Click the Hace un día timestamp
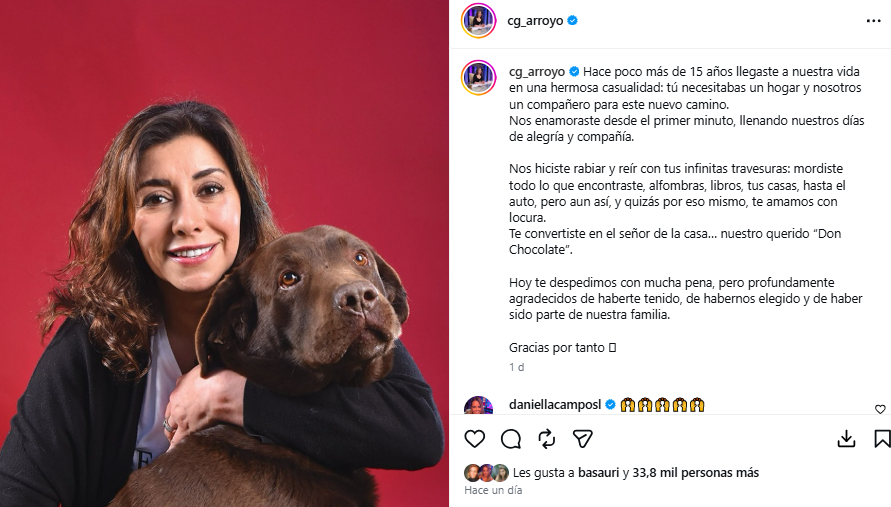 (x=493, y=490)
